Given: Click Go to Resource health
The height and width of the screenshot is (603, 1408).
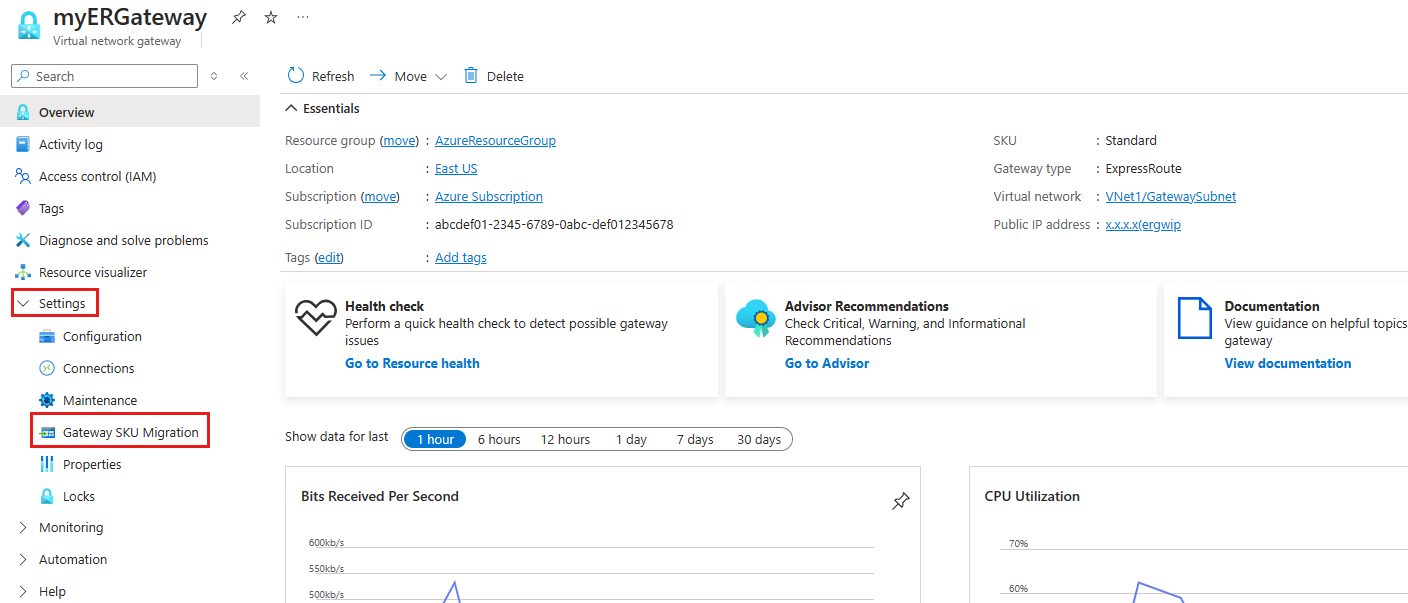Looking at the screenshot, I should click(412, 363).
